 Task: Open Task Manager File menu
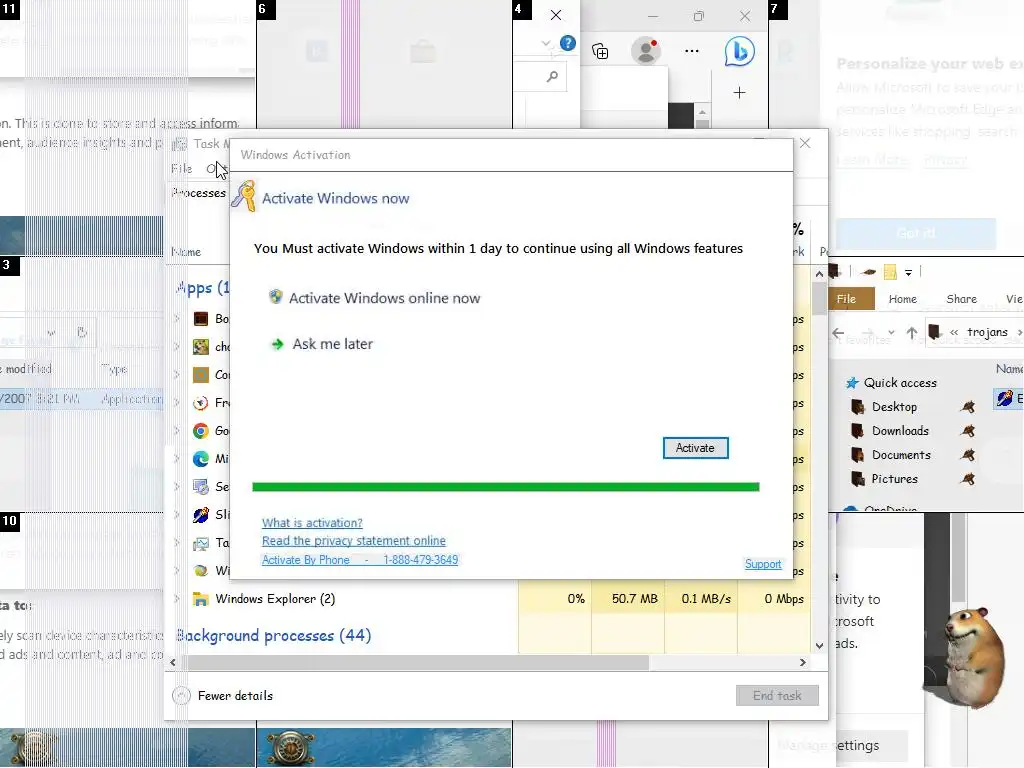pyautogui.click(x=182, y=168)
